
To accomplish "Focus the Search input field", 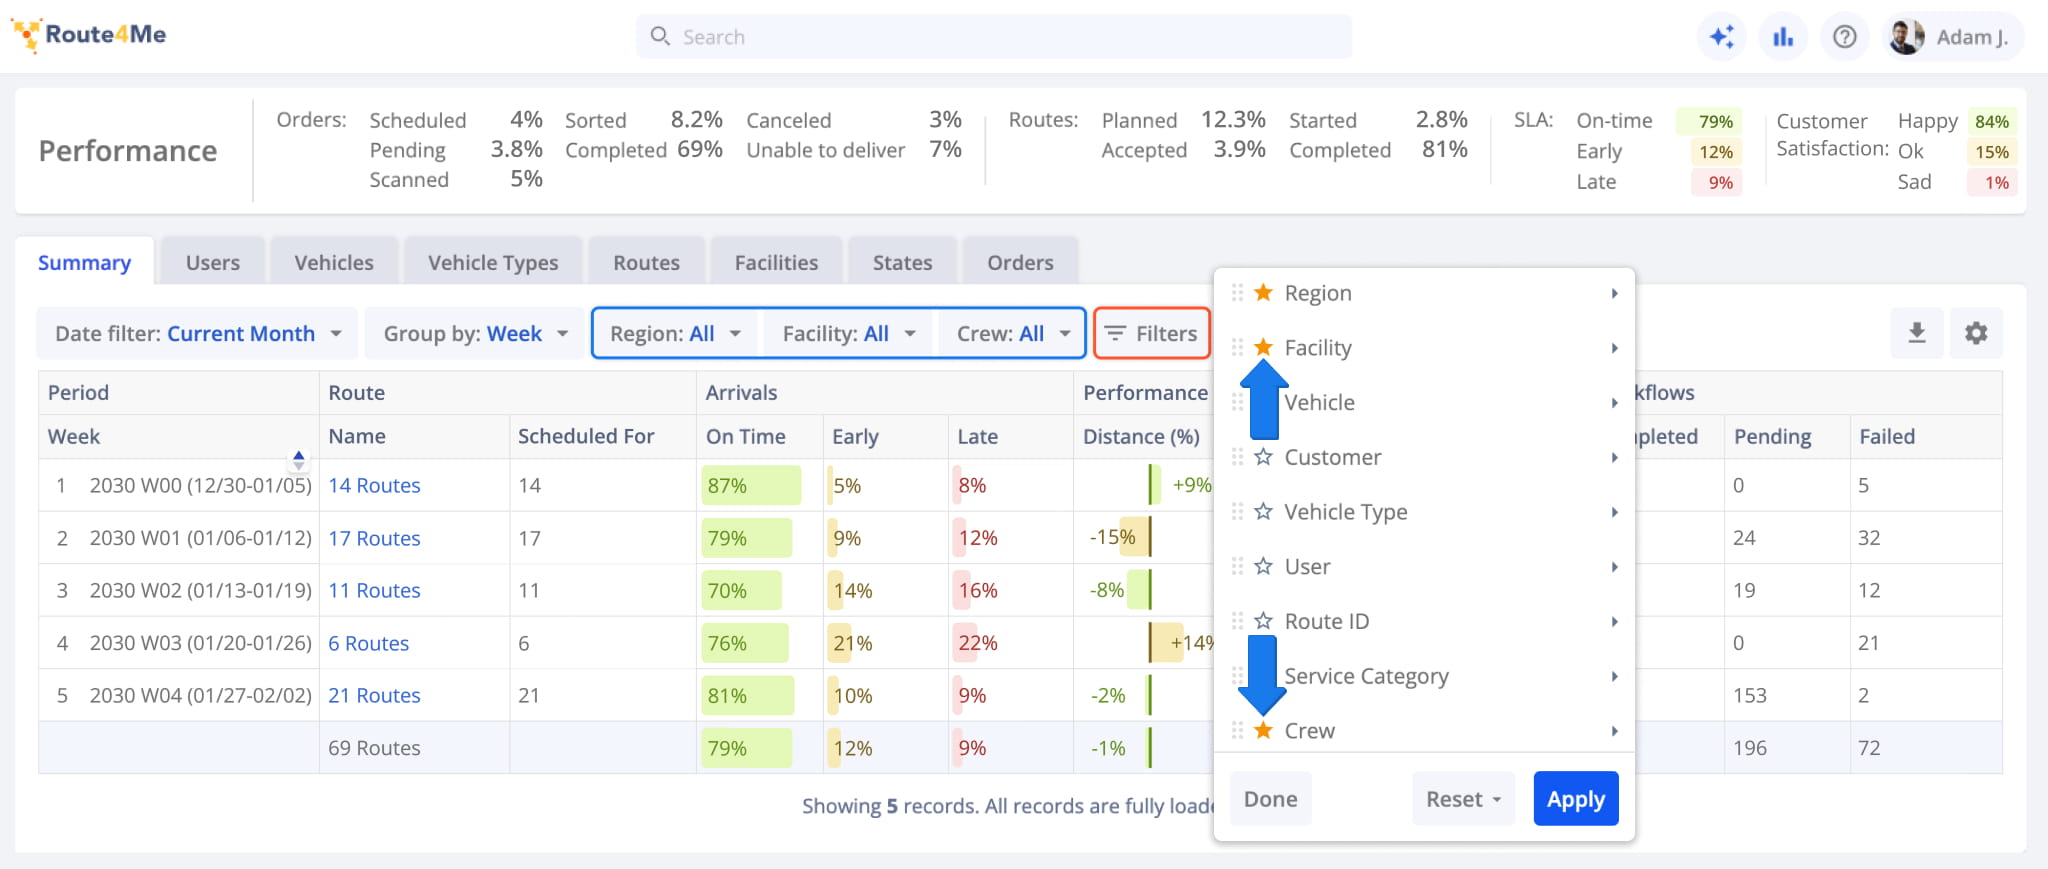I will (x=994, y=37).
